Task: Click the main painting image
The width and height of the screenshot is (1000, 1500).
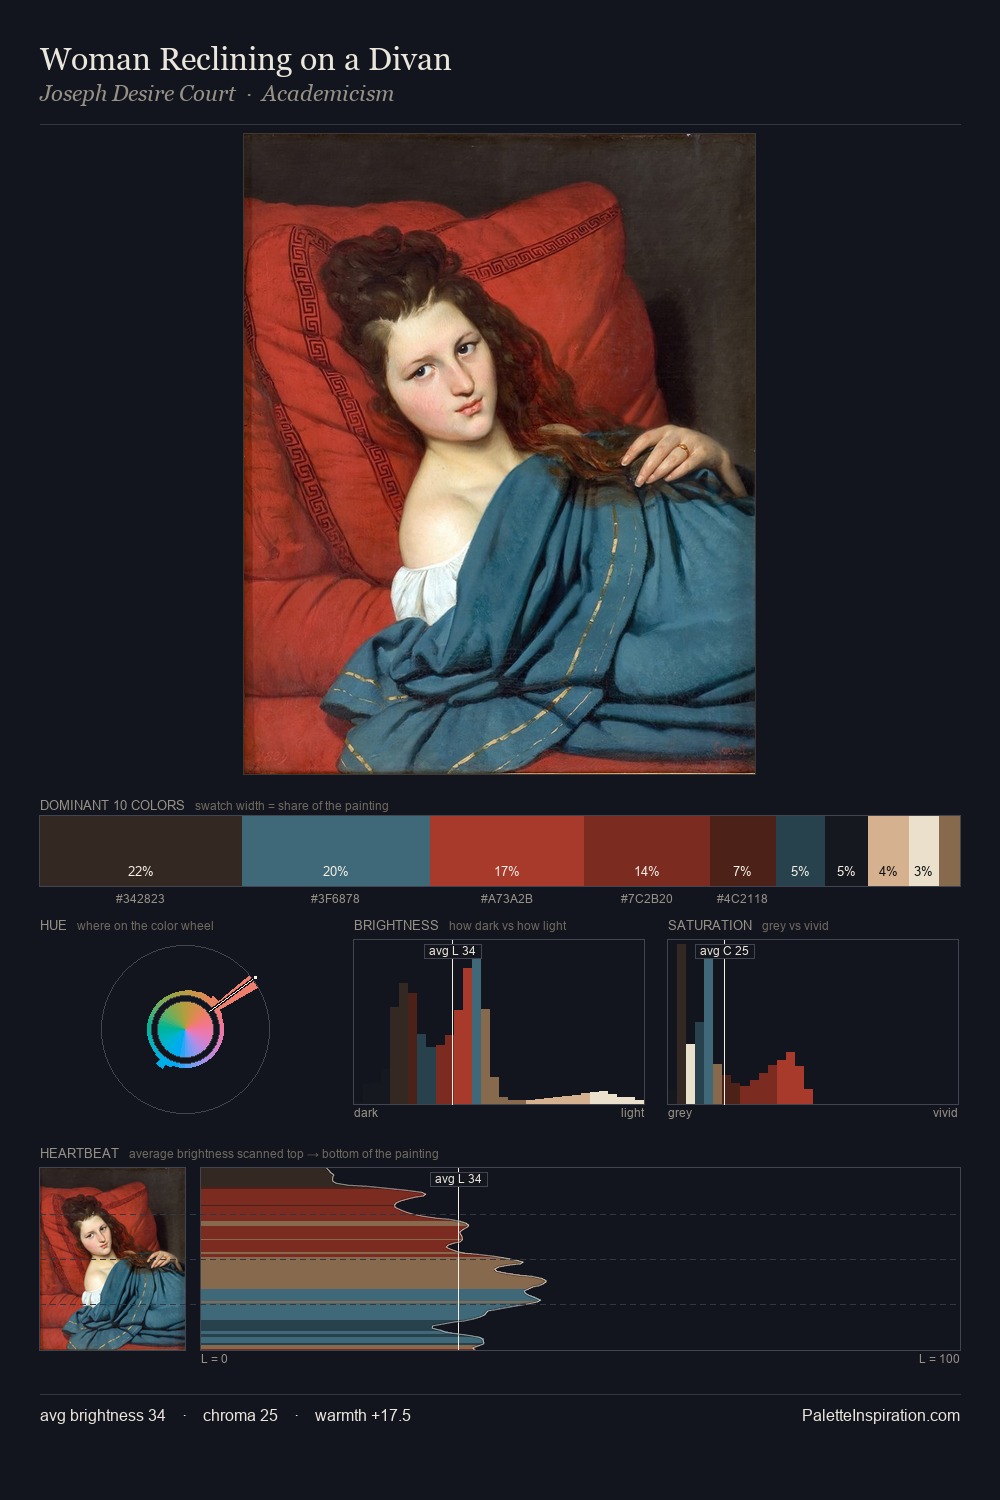Action: [x=499, y=454]
